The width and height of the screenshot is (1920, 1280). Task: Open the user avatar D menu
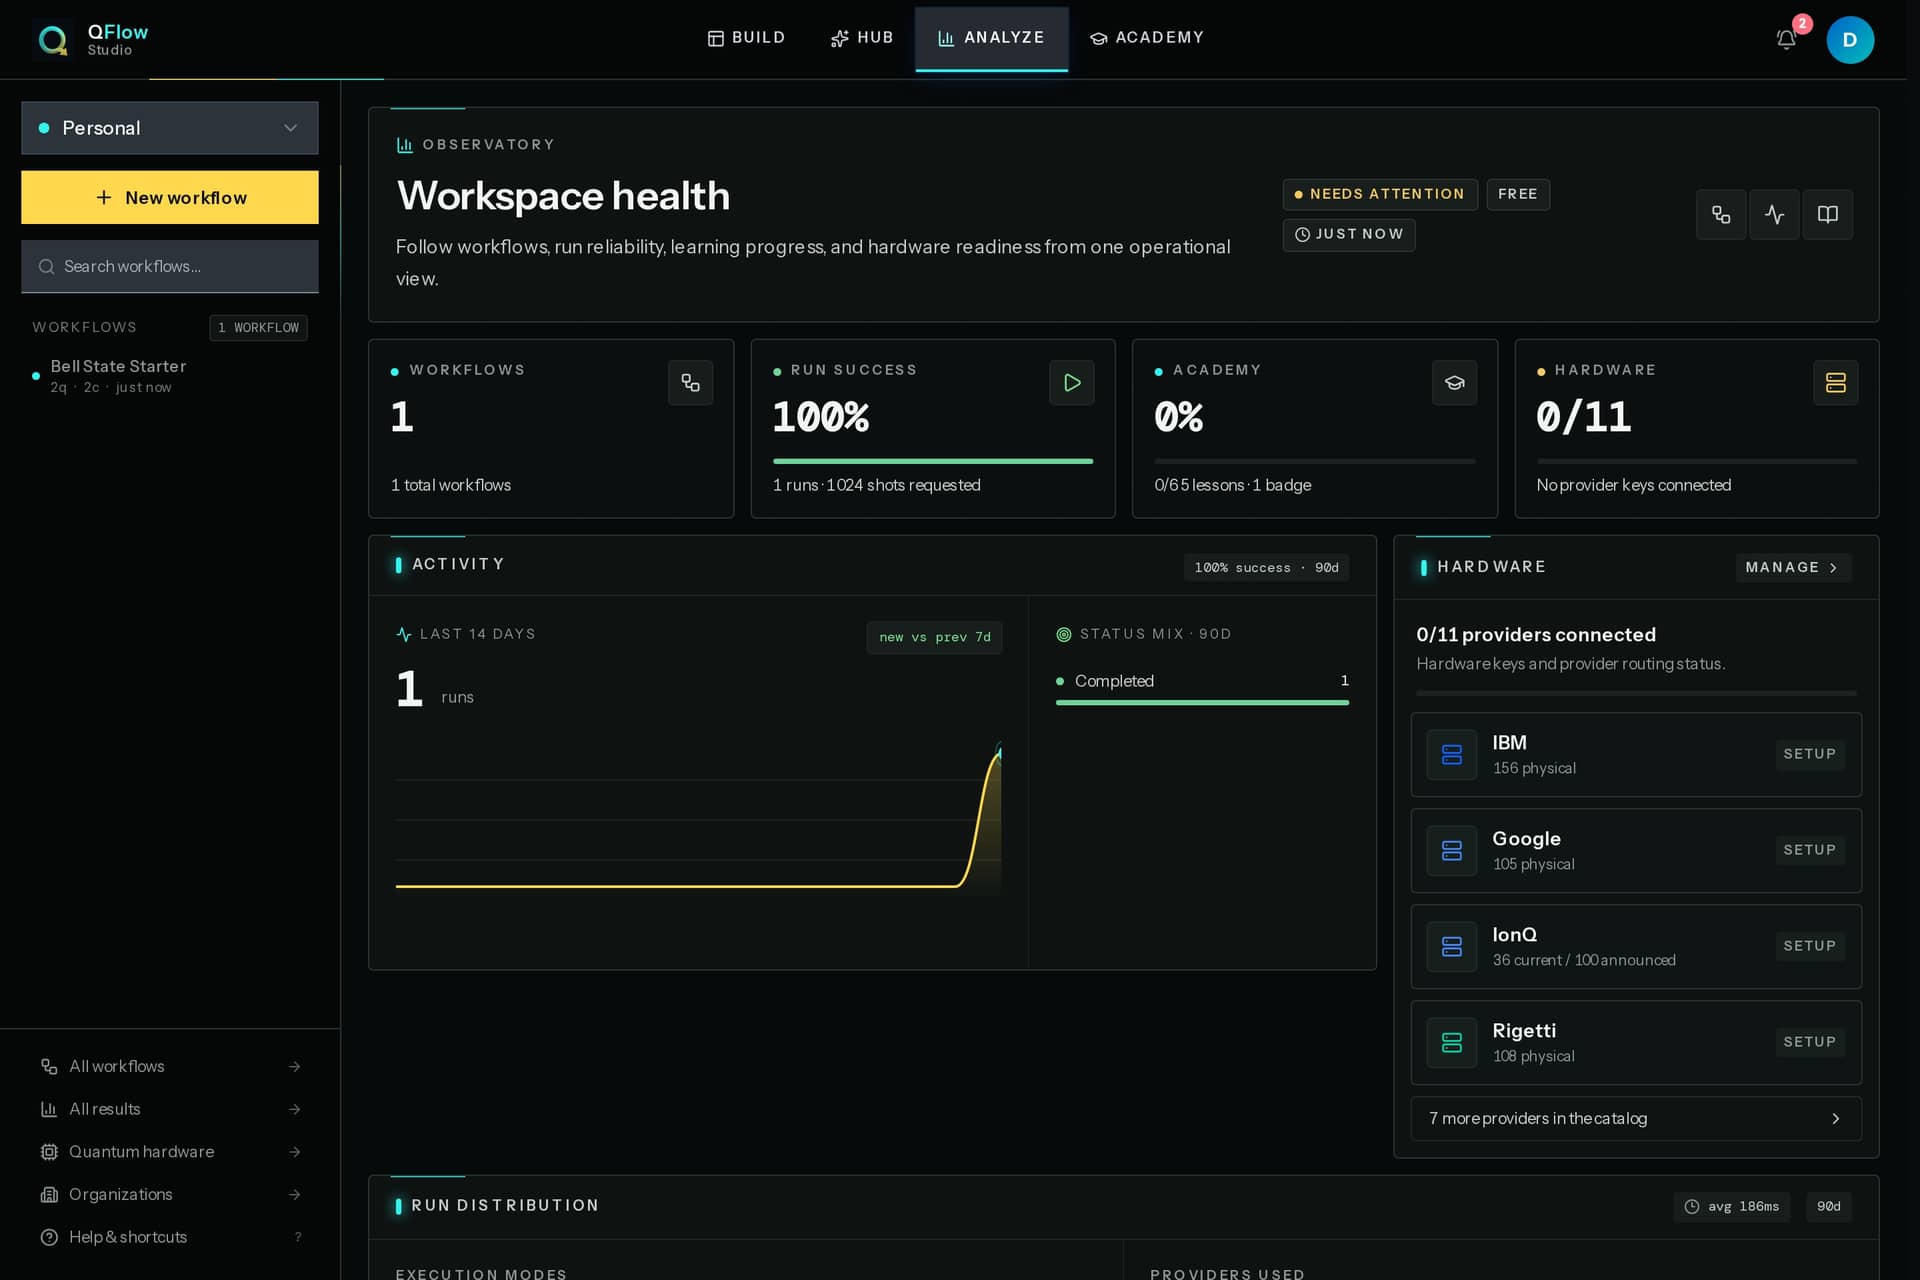pos(1850,40)
